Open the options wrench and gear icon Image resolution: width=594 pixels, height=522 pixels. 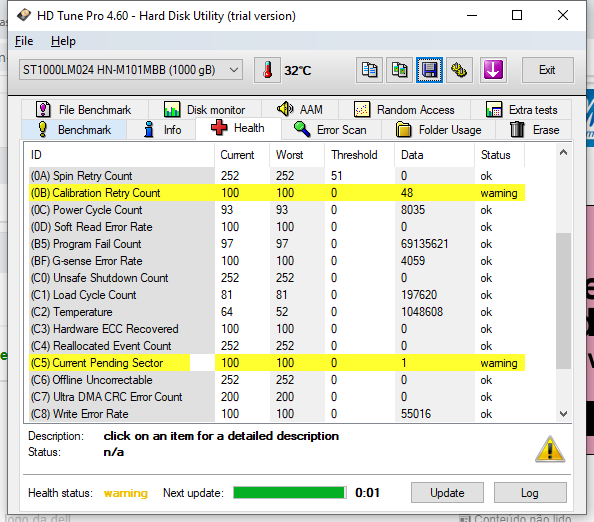click(x=459, y=70)
